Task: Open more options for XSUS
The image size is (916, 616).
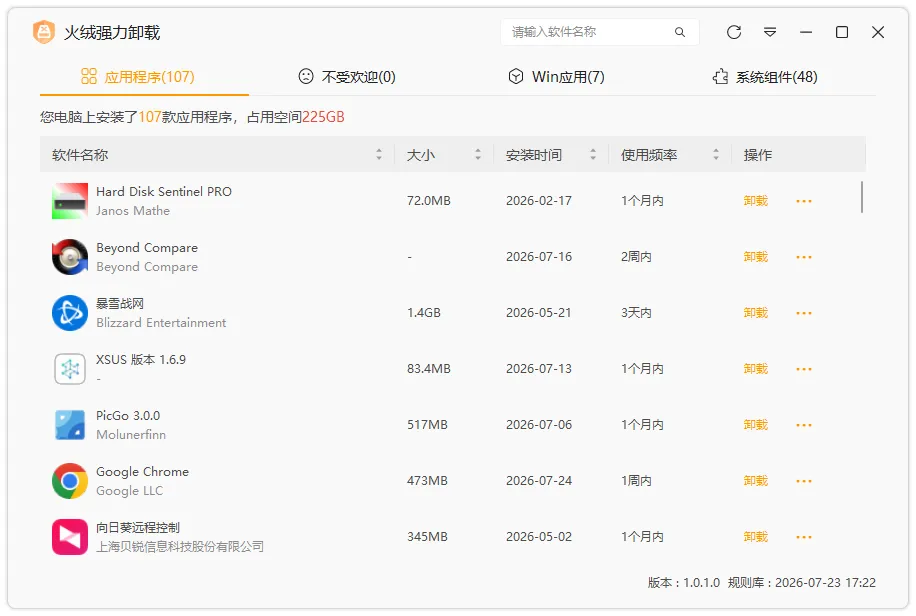Action: 804,369
